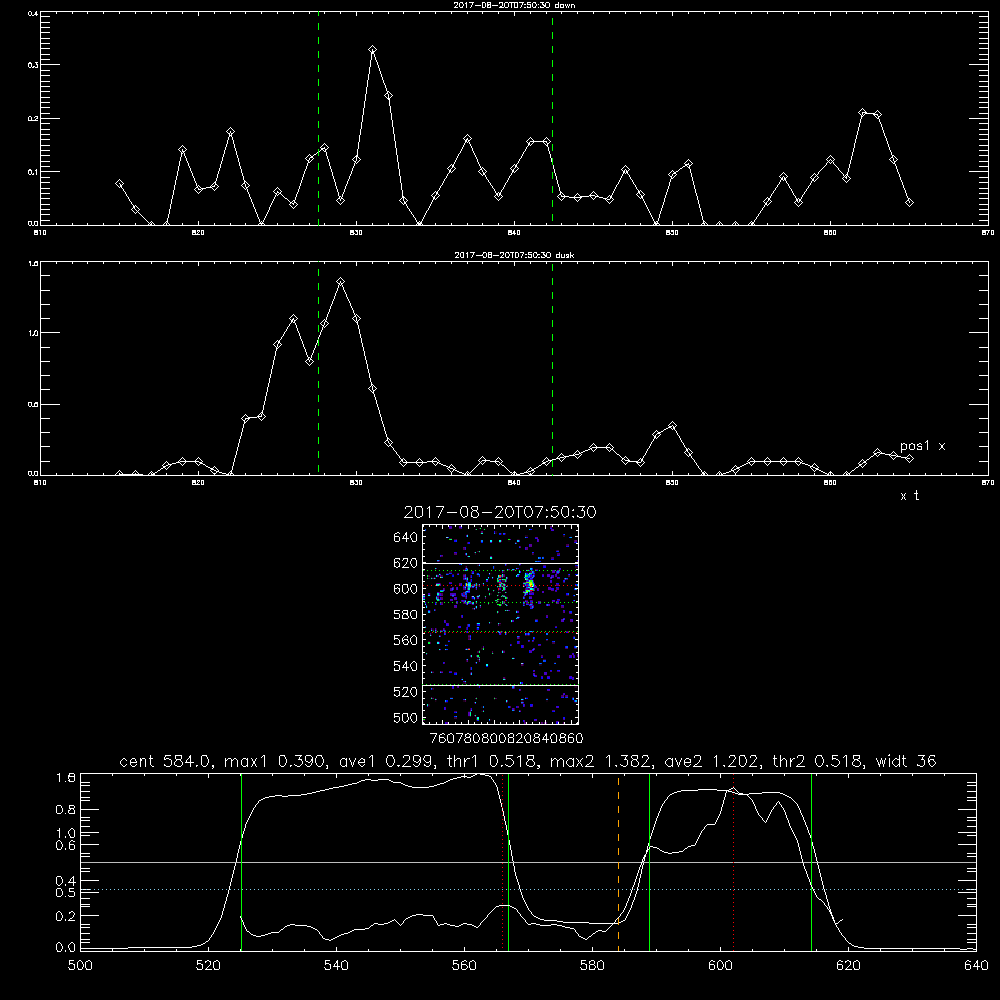Click the '0.2' bottom plot y-axis label
The image size is (1000, 1000).
[x=66, y=916]
